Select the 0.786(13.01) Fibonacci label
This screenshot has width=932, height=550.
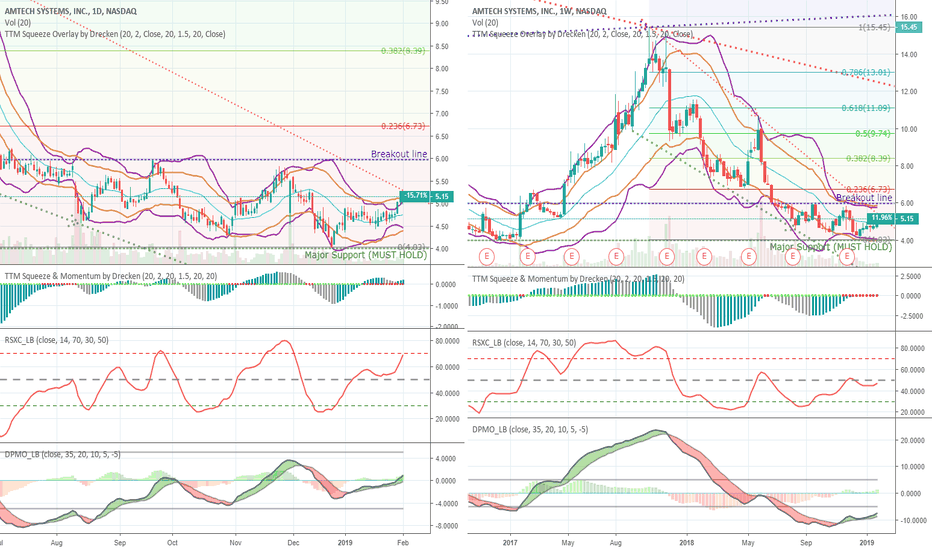[865, 73]
